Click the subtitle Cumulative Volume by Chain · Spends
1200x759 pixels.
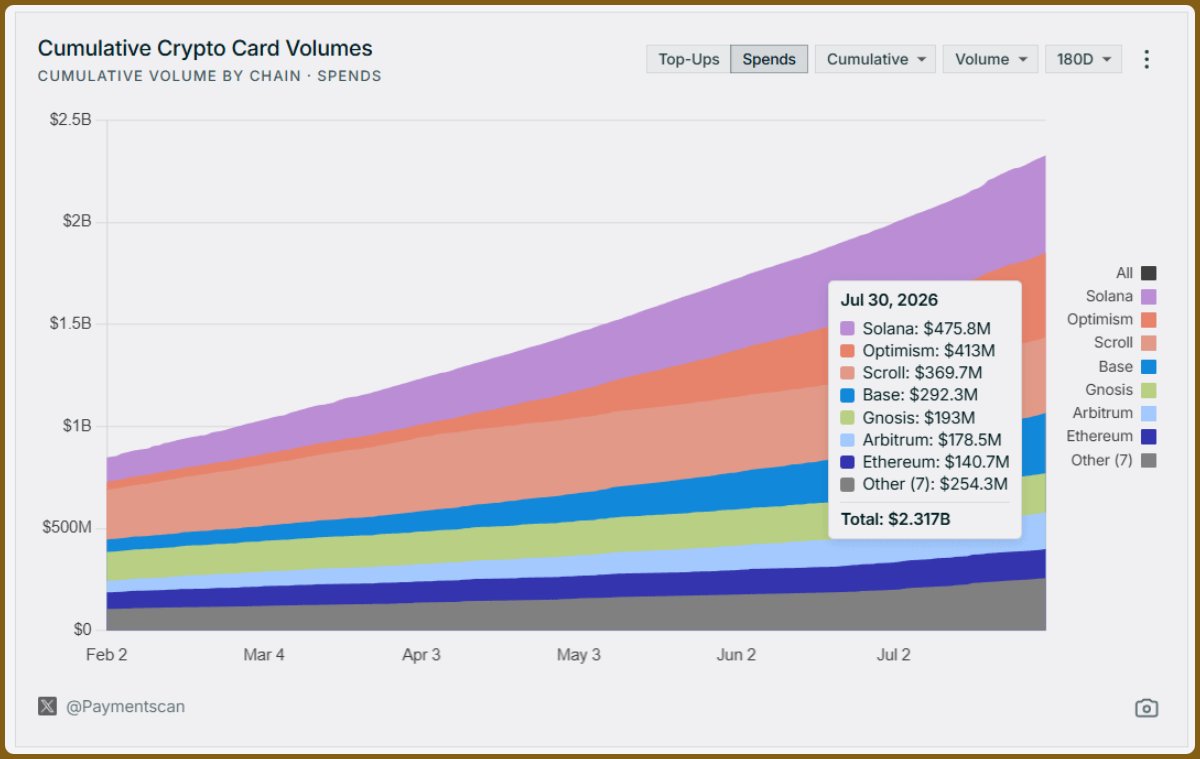pos(209,76)
